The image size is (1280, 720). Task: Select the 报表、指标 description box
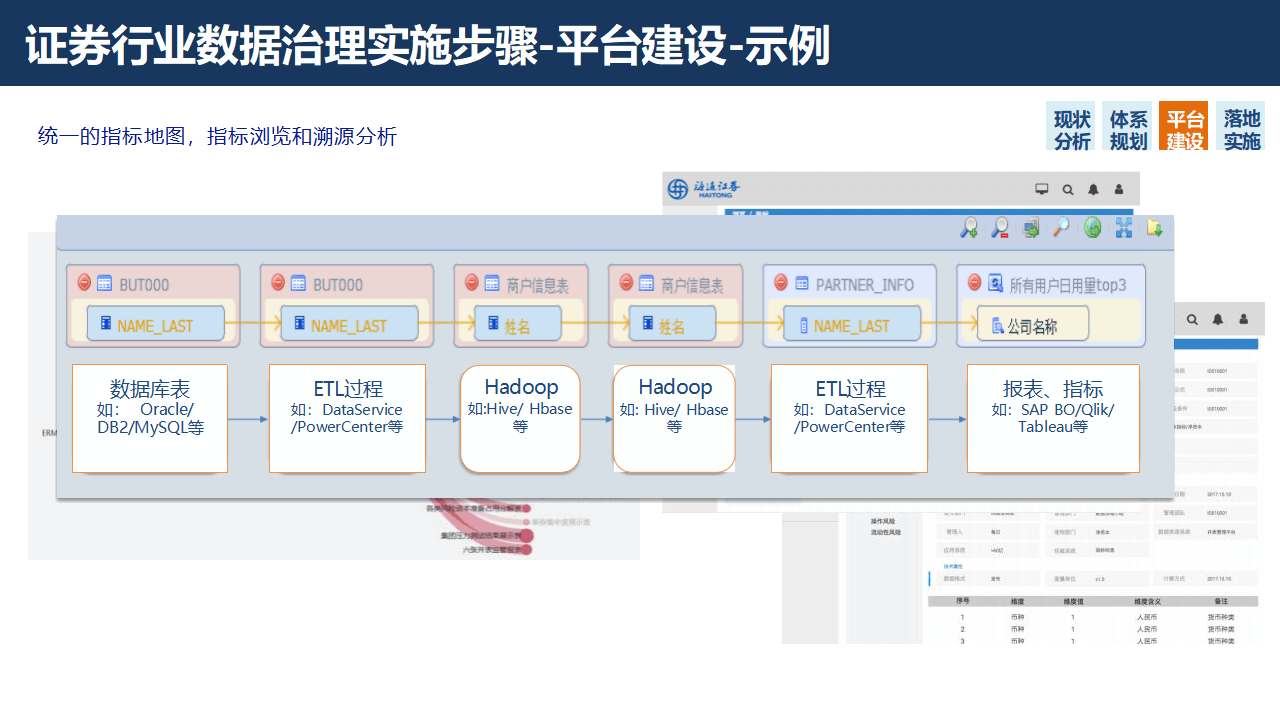1053,418
